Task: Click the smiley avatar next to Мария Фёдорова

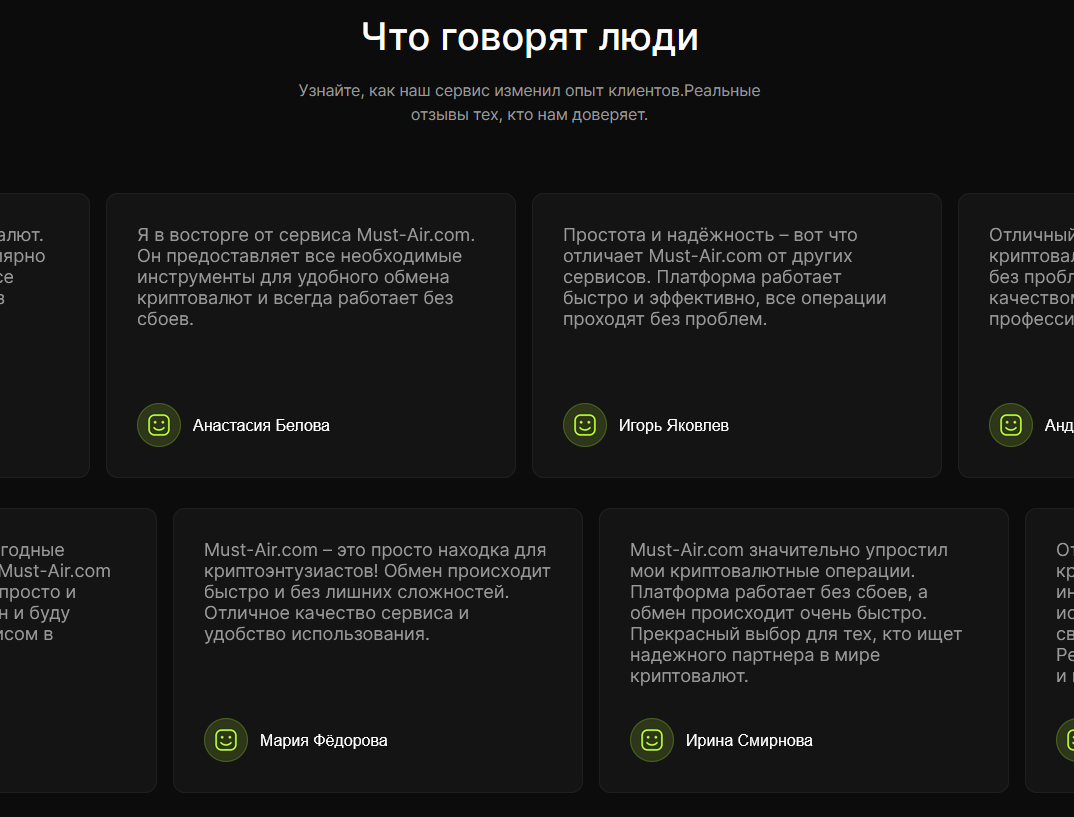Action: pyautogui.click(x=226, y=740)
